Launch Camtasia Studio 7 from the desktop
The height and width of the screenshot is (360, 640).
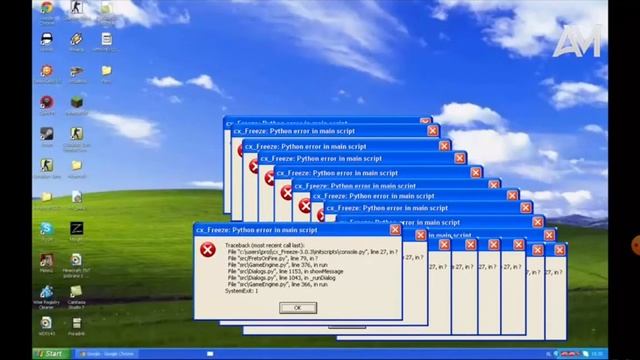[76, 292]
